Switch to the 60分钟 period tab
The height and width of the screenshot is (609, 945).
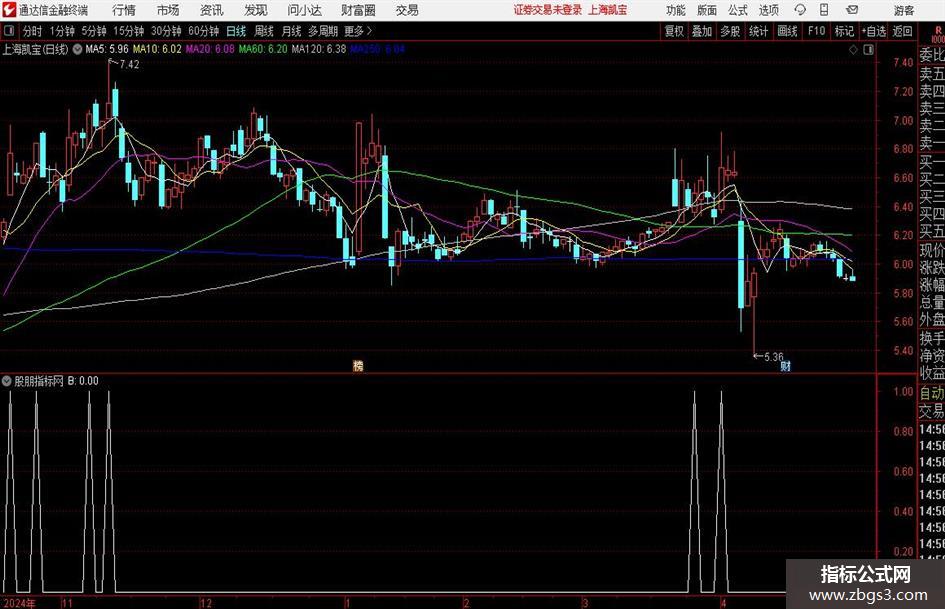click(x=204, y=31)
